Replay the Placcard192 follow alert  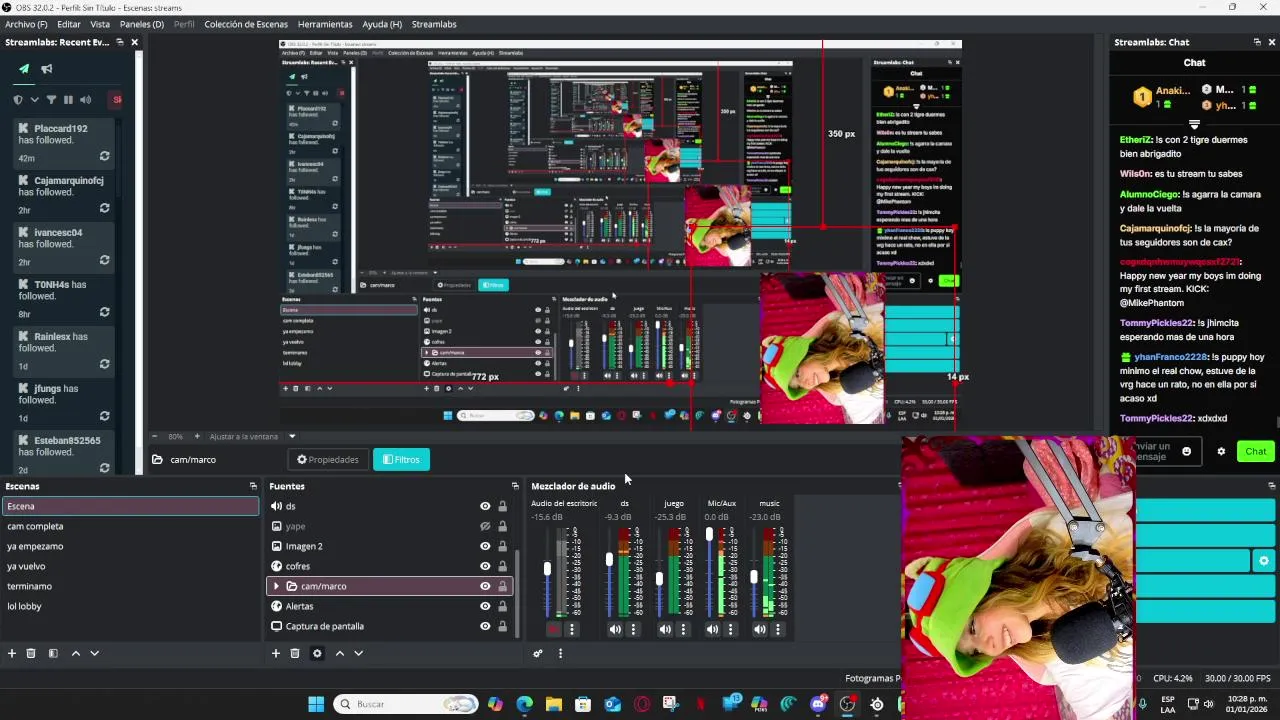pyautogui.click(x=104, y=157)
